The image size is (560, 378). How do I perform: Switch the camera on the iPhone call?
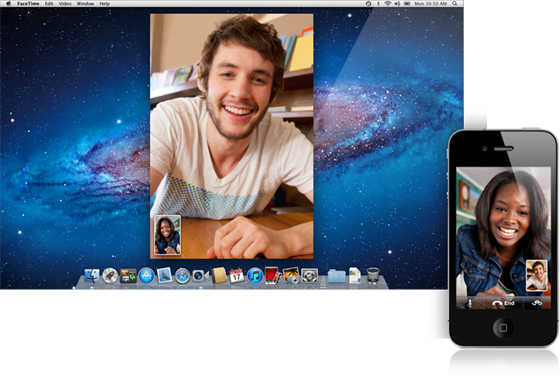[537, 303]
